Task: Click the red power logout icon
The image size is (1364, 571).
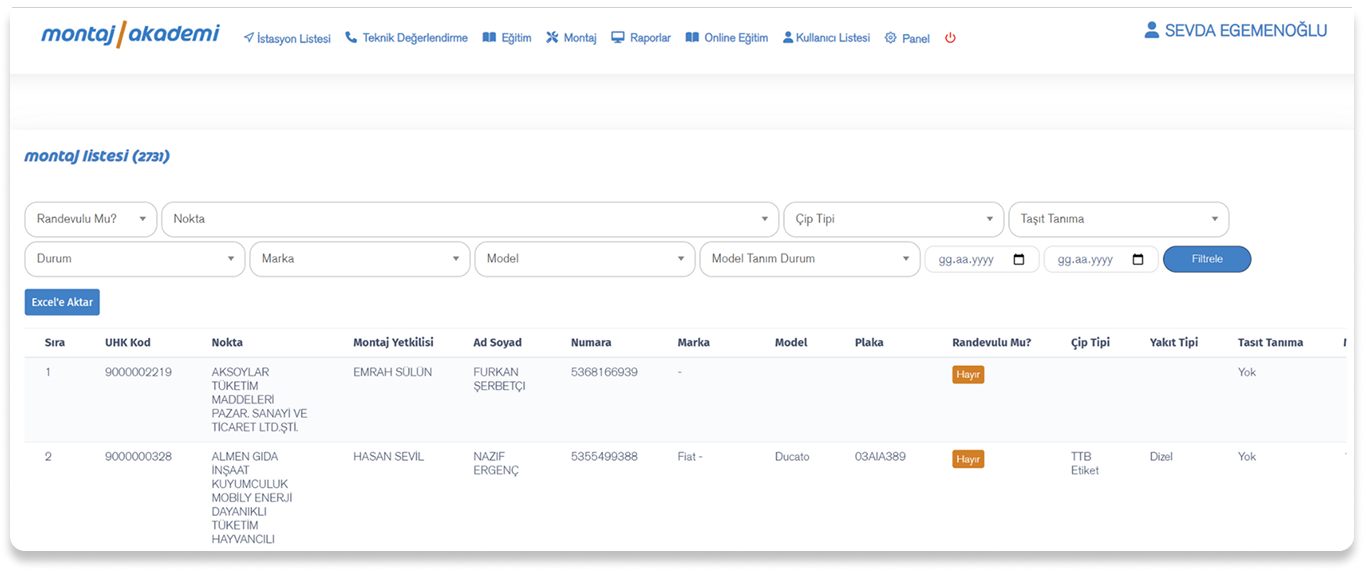Action: coord(950,38)
